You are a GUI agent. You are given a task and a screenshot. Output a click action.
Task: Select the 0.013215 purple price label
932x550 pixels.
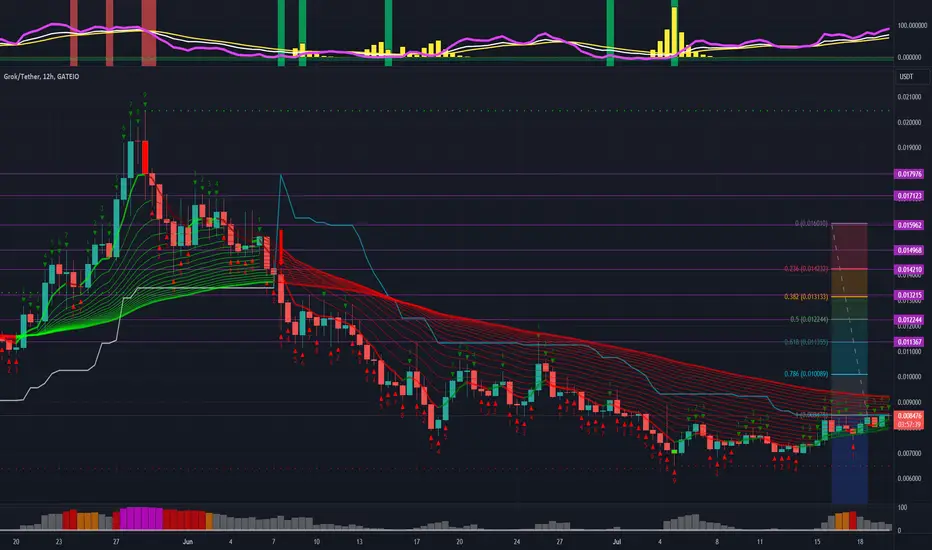909,295
